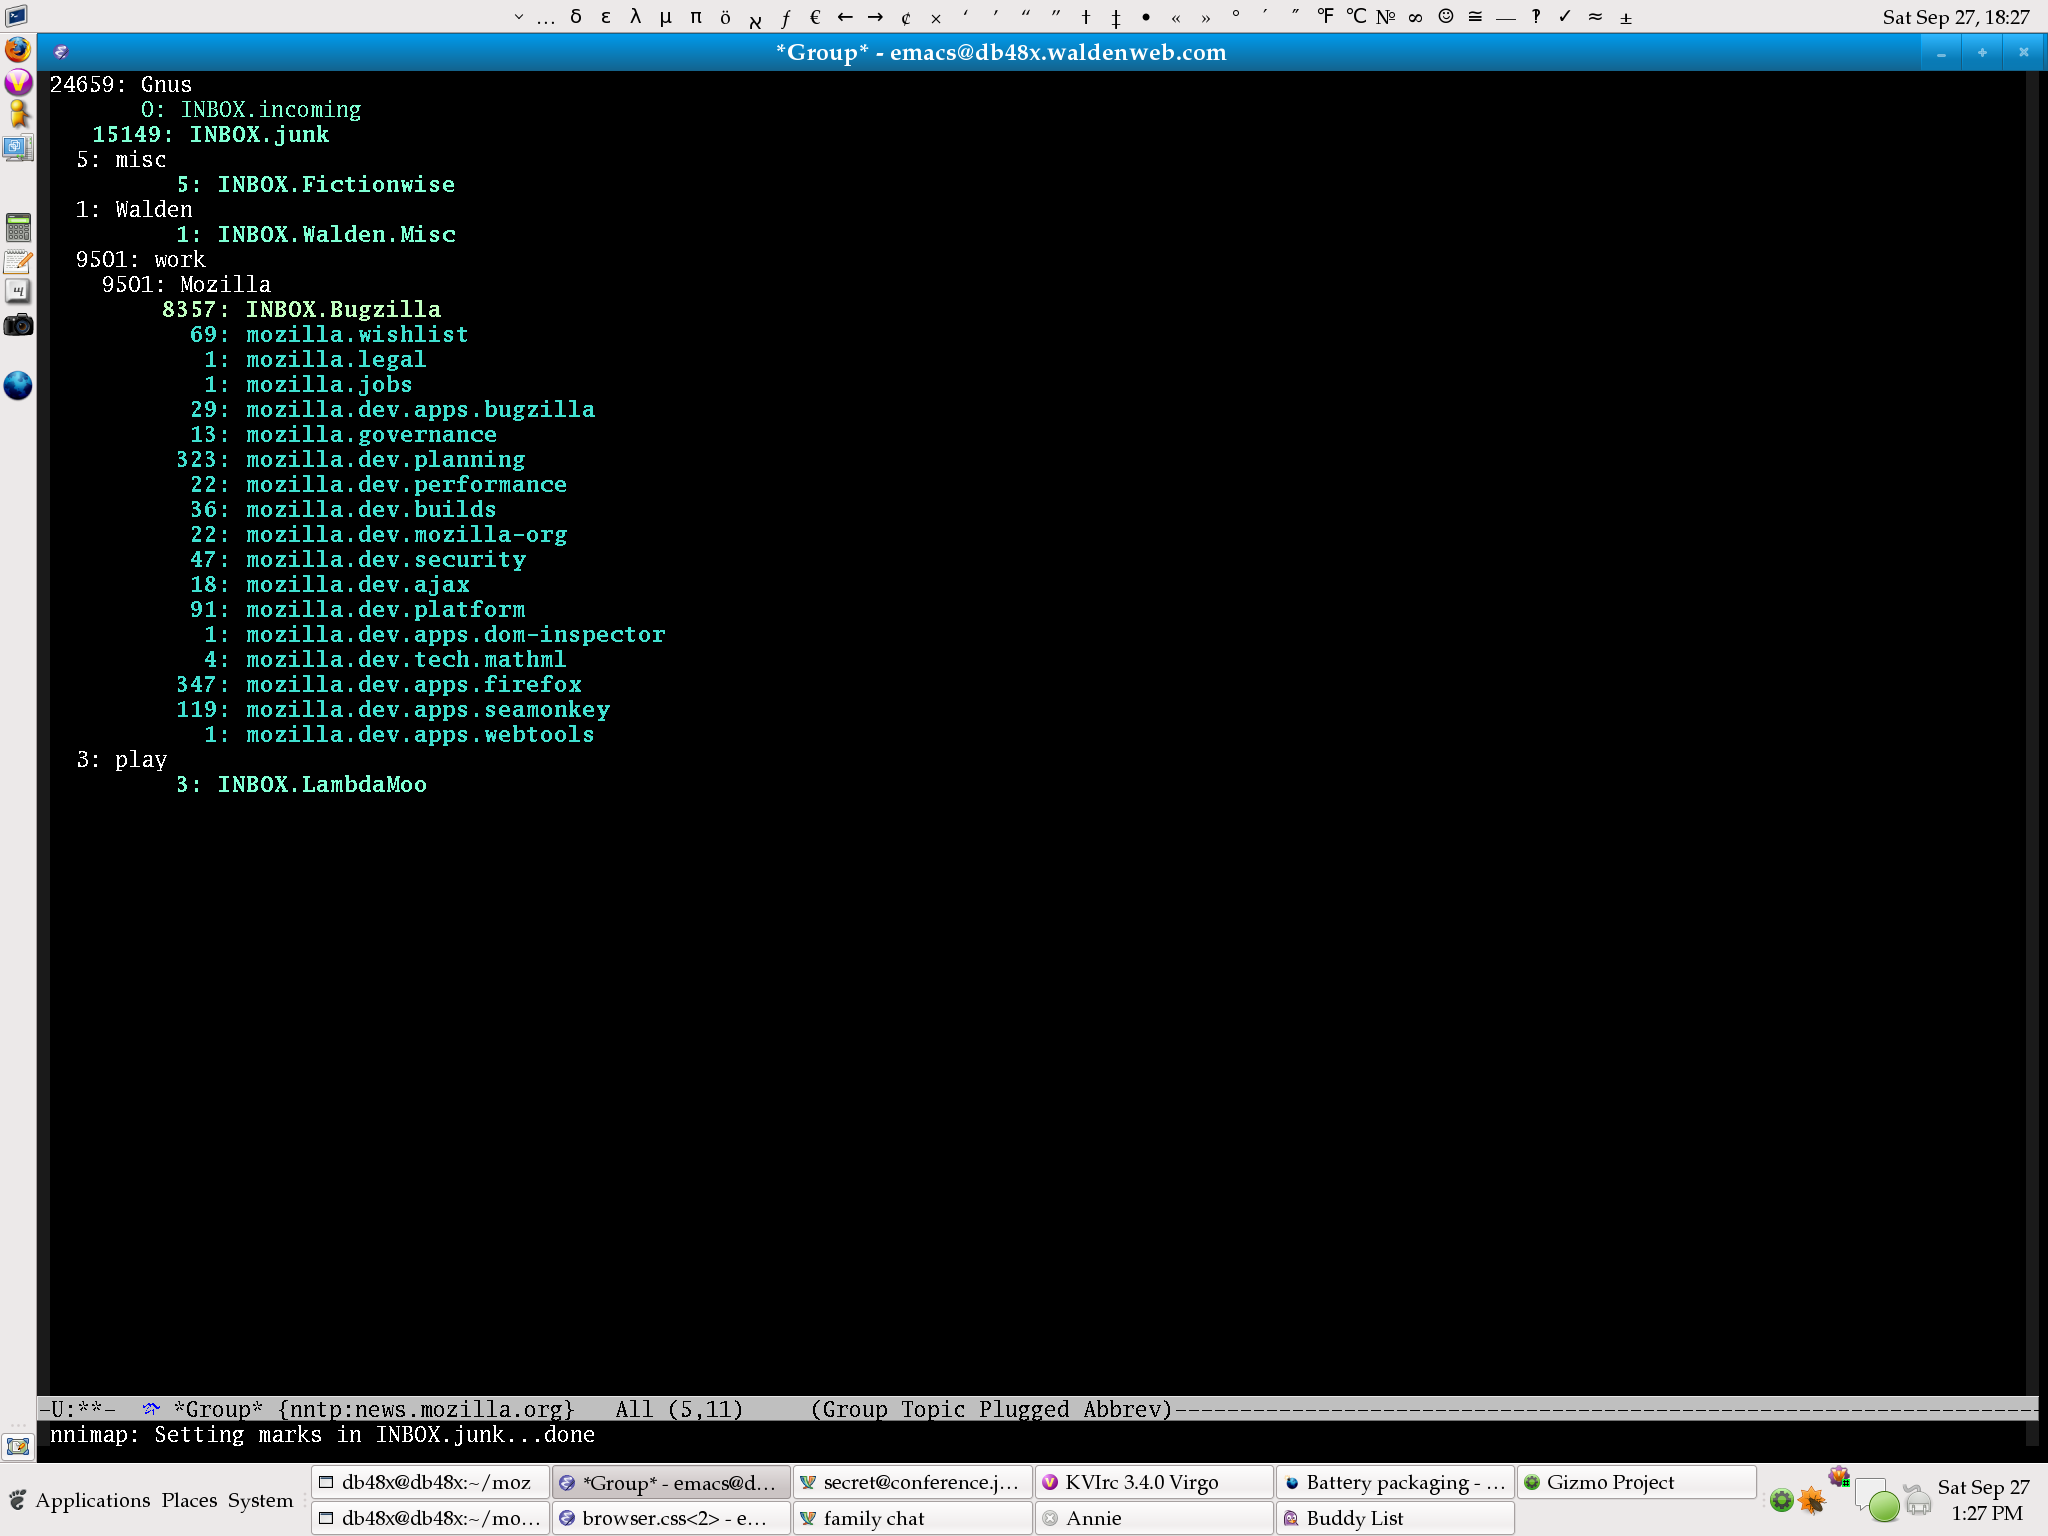Screen dimensions: 2048x1536
Task: Collapse the misc topic line
Action: pos(121,159)
